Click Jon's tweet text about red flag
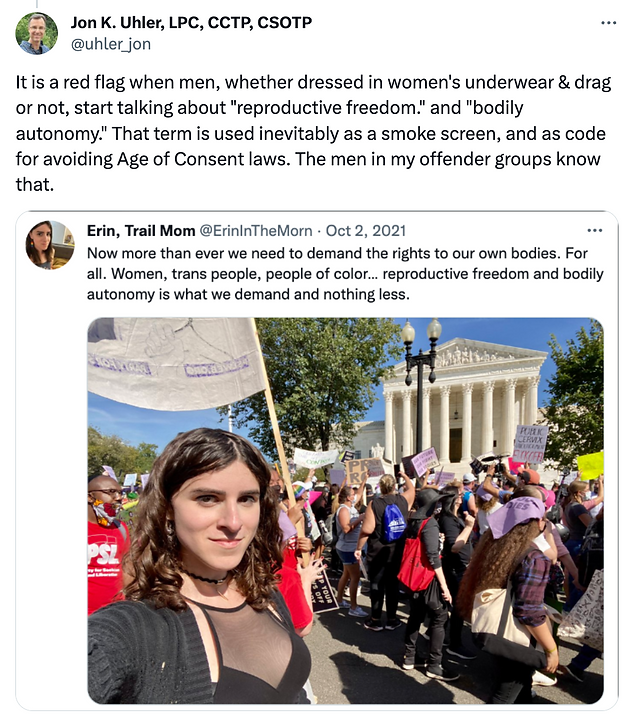 [x=314, y=133]
